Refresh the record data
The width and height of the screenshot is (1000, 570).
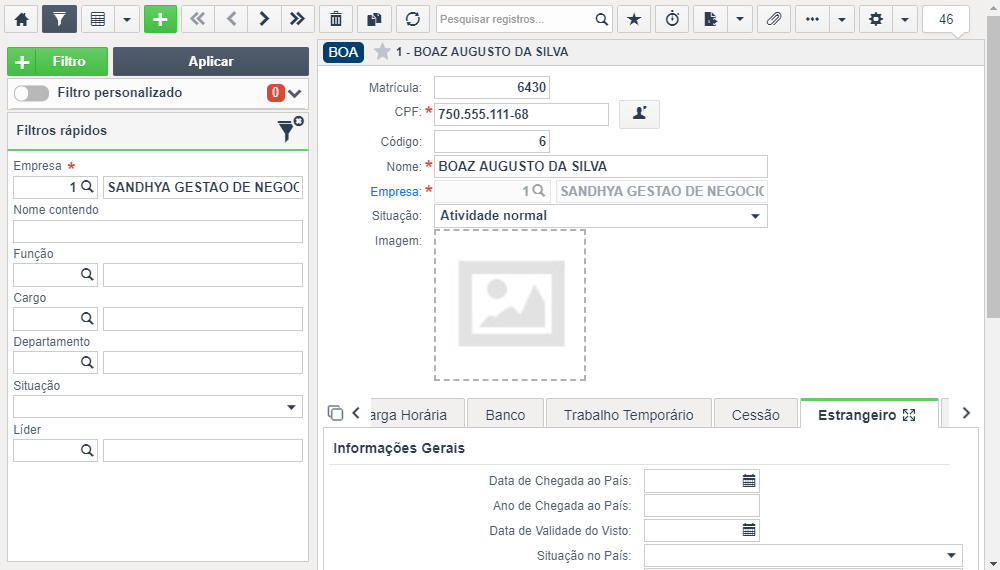pyautogui.click(x=413, y=19)
